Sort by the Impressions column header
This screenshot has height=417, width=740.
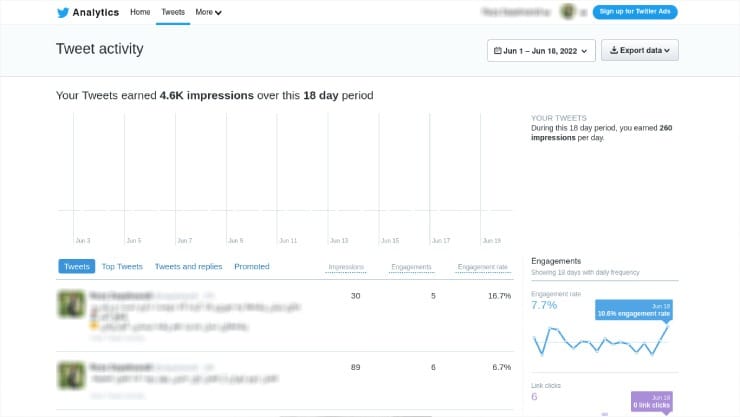pos(346,267)
